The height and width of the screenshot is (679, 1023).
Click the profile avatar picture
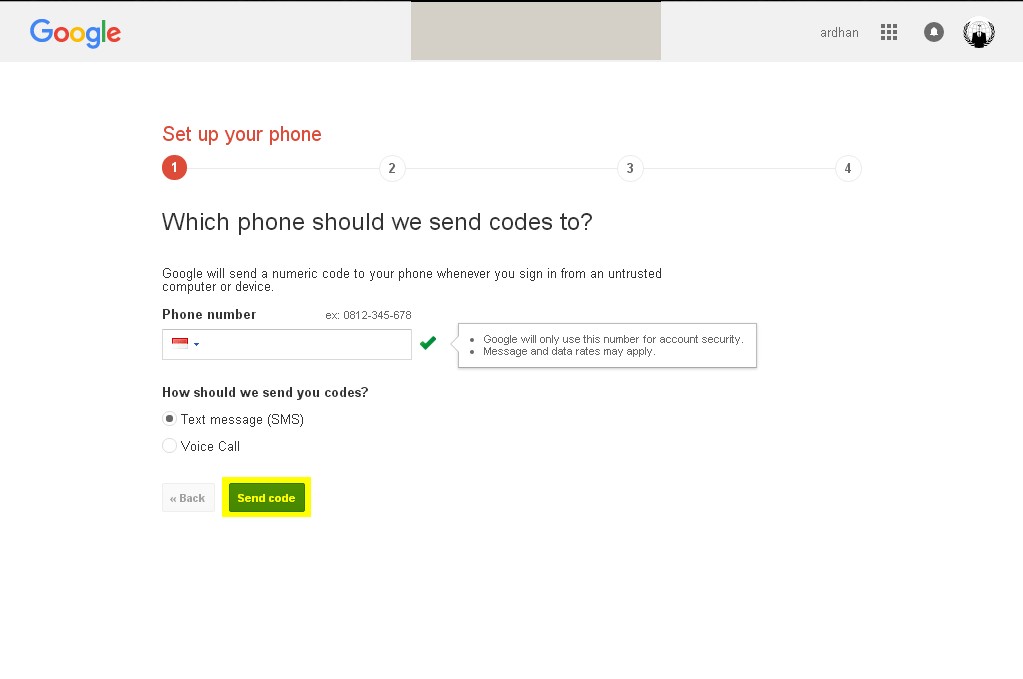tap(978, 32)
